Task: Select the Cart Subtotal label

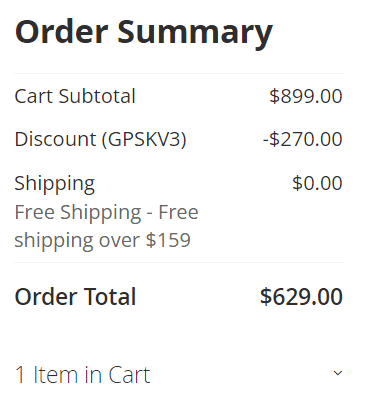Action: click(75, 96)
